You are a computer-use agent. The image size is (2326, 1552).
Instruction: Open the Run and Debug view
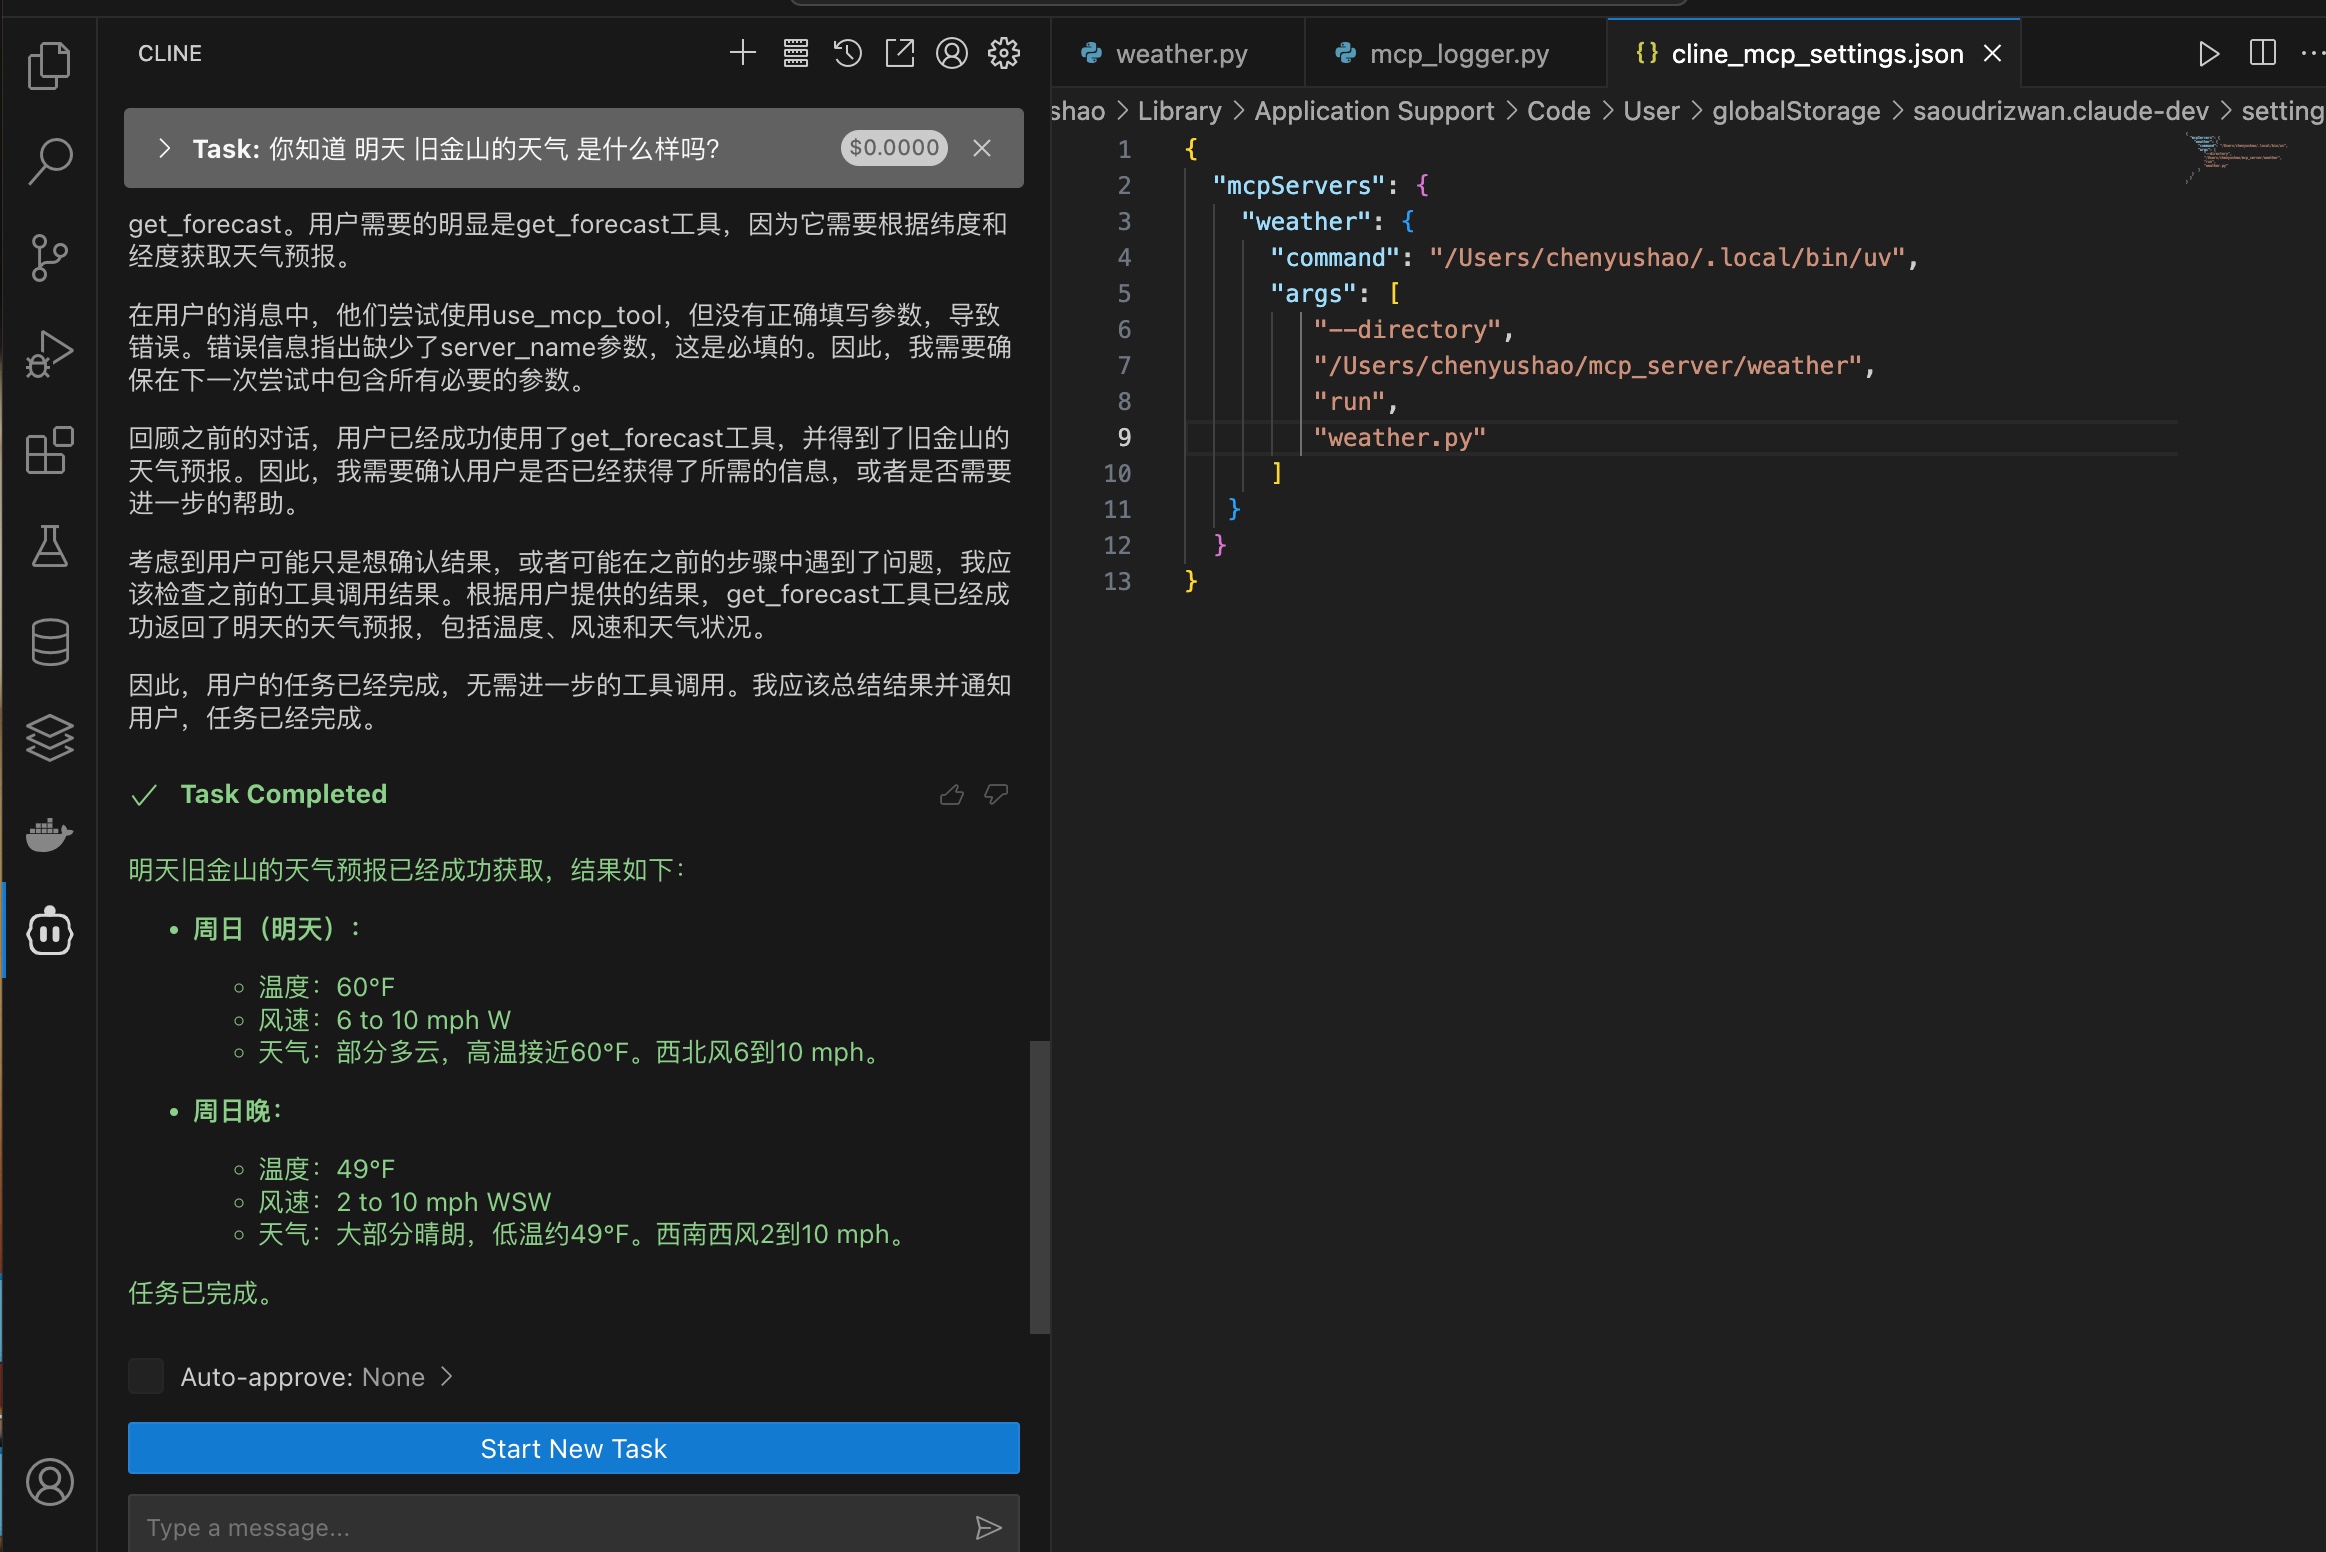[49, 354]
